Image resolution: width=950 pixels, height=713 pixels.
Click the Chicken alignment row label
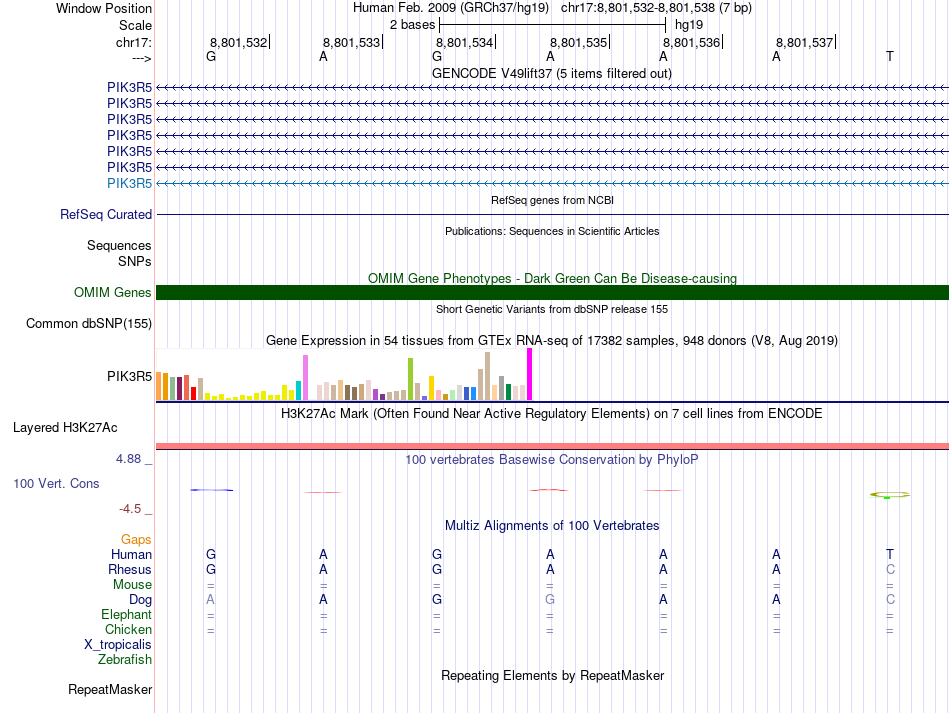pos(128,629)
